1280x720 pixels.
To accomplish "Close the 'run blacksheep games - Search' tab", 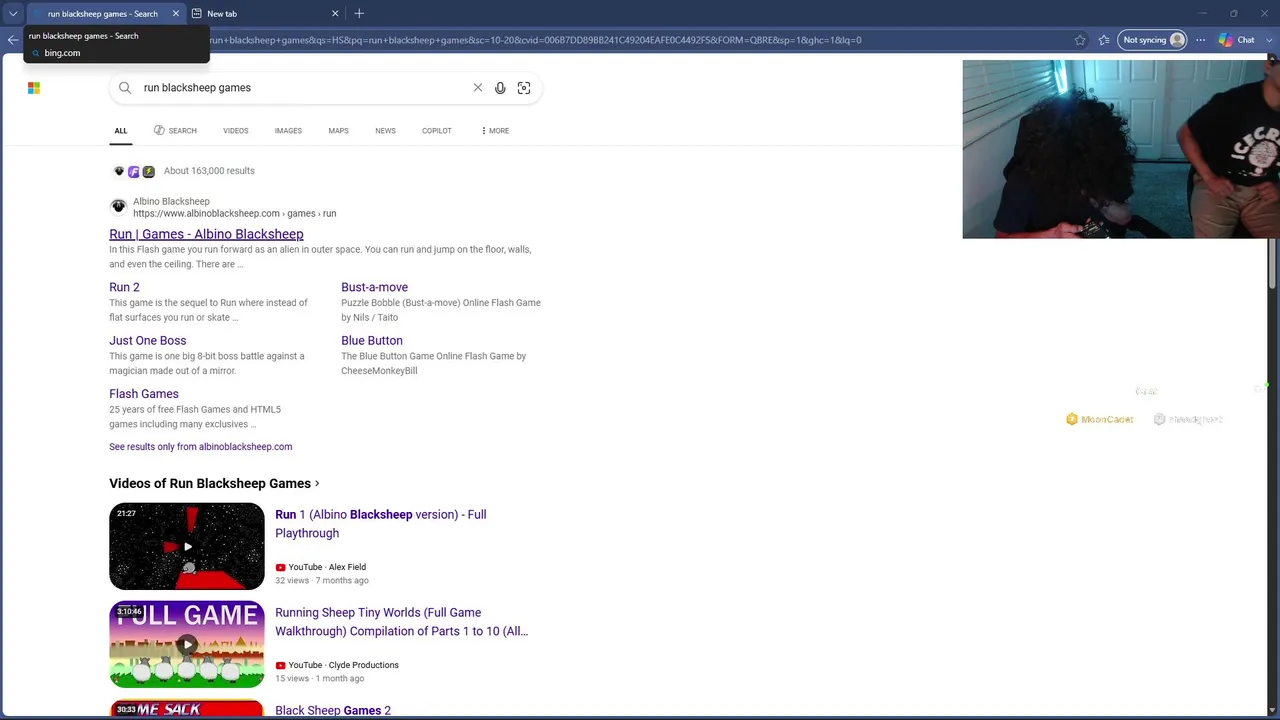I will point(176,14).
